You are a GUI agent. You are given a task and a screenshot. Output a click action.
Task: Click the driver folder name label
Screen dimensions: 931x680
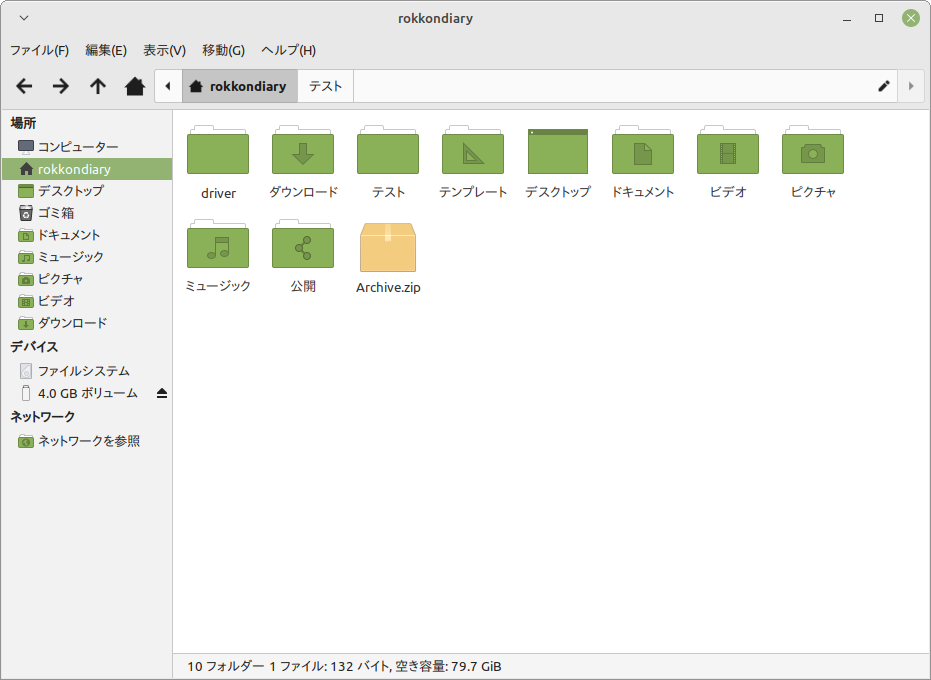218,193
